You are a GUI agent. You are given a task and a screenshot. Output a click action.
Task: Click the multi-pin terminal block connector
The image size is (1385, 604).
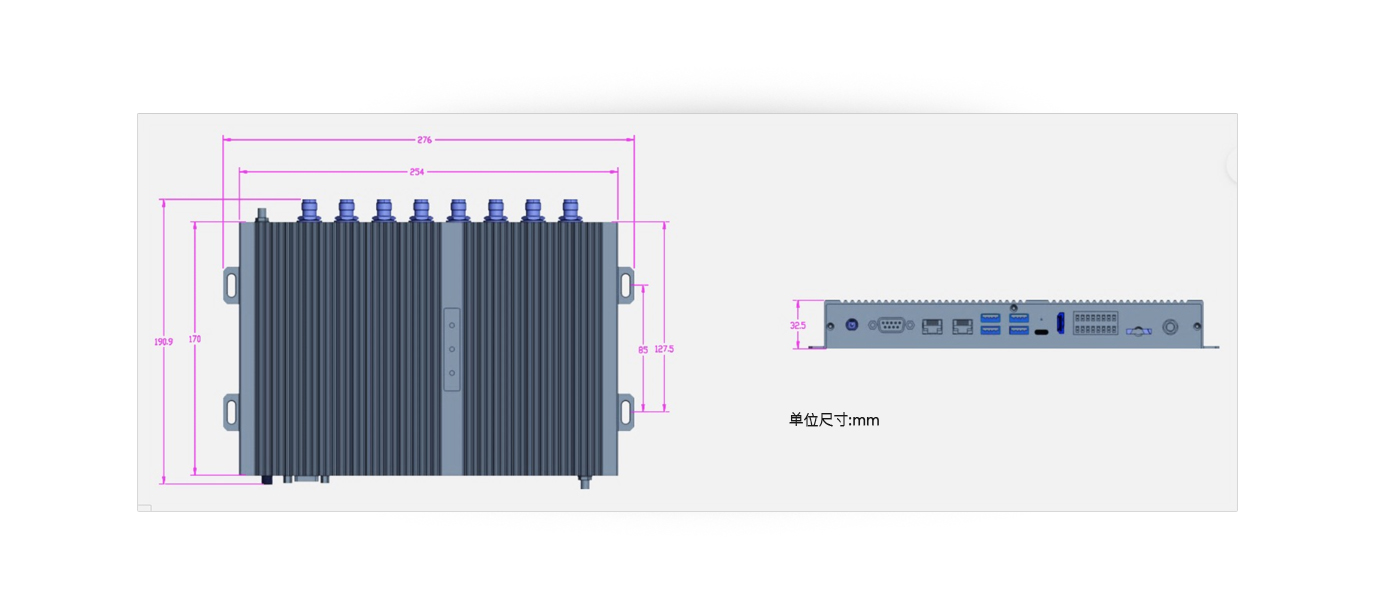[1095, 323]
